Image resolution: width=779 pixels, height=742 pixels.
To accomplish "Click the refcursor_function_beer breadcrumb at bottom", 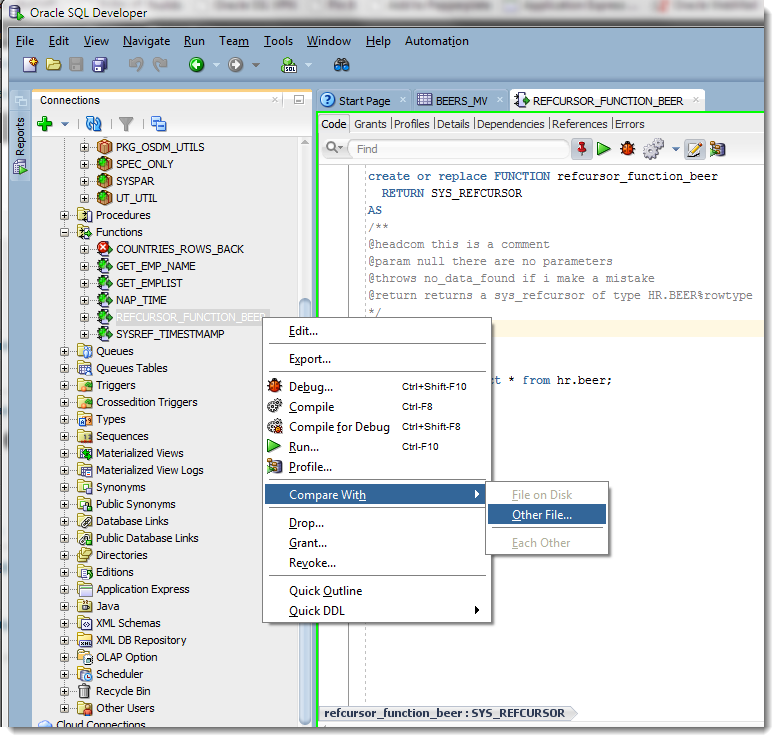I will [445, 714].
